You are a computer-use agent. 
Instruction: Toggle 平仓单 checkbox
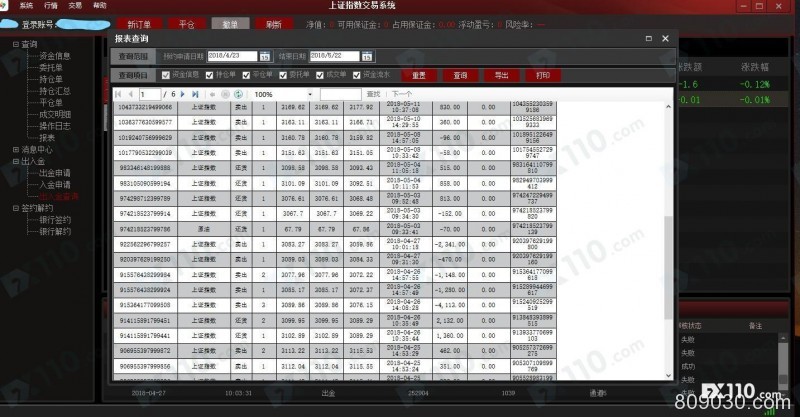tap(246, 75)
